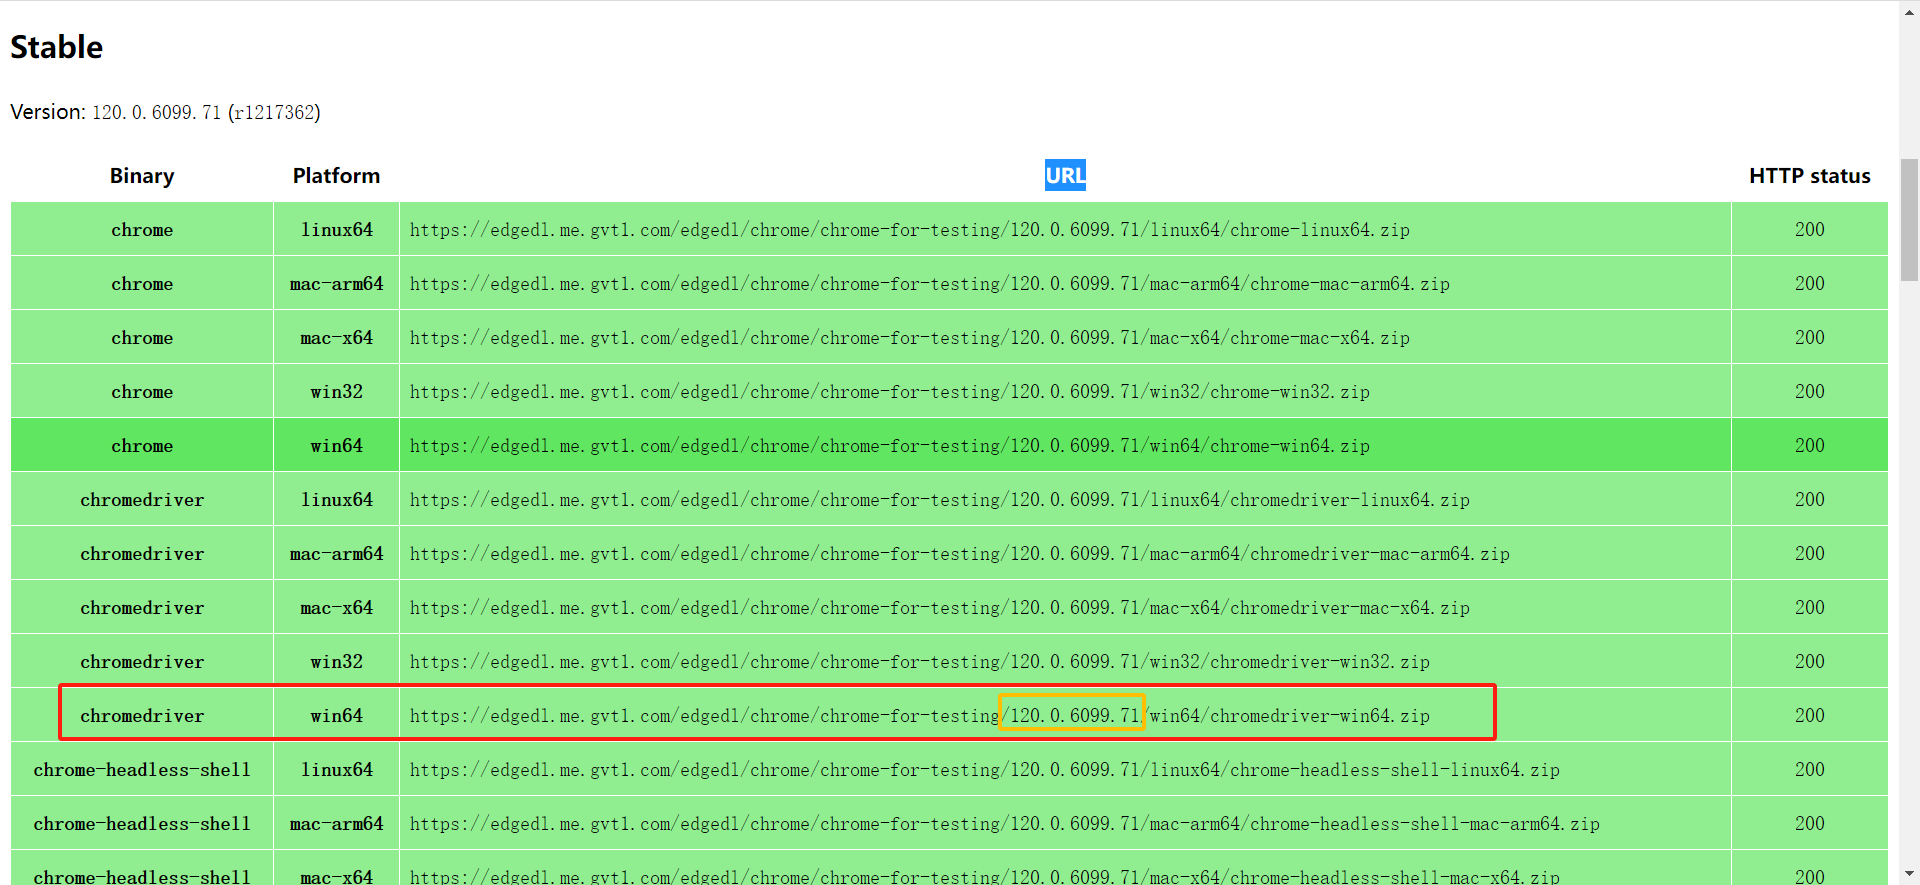Select the chrome-headless-shell linux64 download URL
Screen dimensions: 1920x885
[984, 770]
